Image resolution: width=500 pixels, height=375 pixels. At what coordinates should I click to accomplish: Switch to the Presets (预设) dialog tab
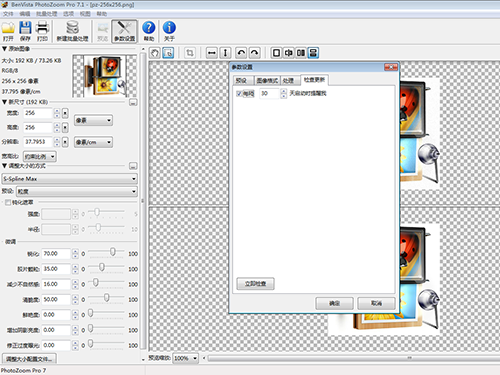click(x=243, y=80)
